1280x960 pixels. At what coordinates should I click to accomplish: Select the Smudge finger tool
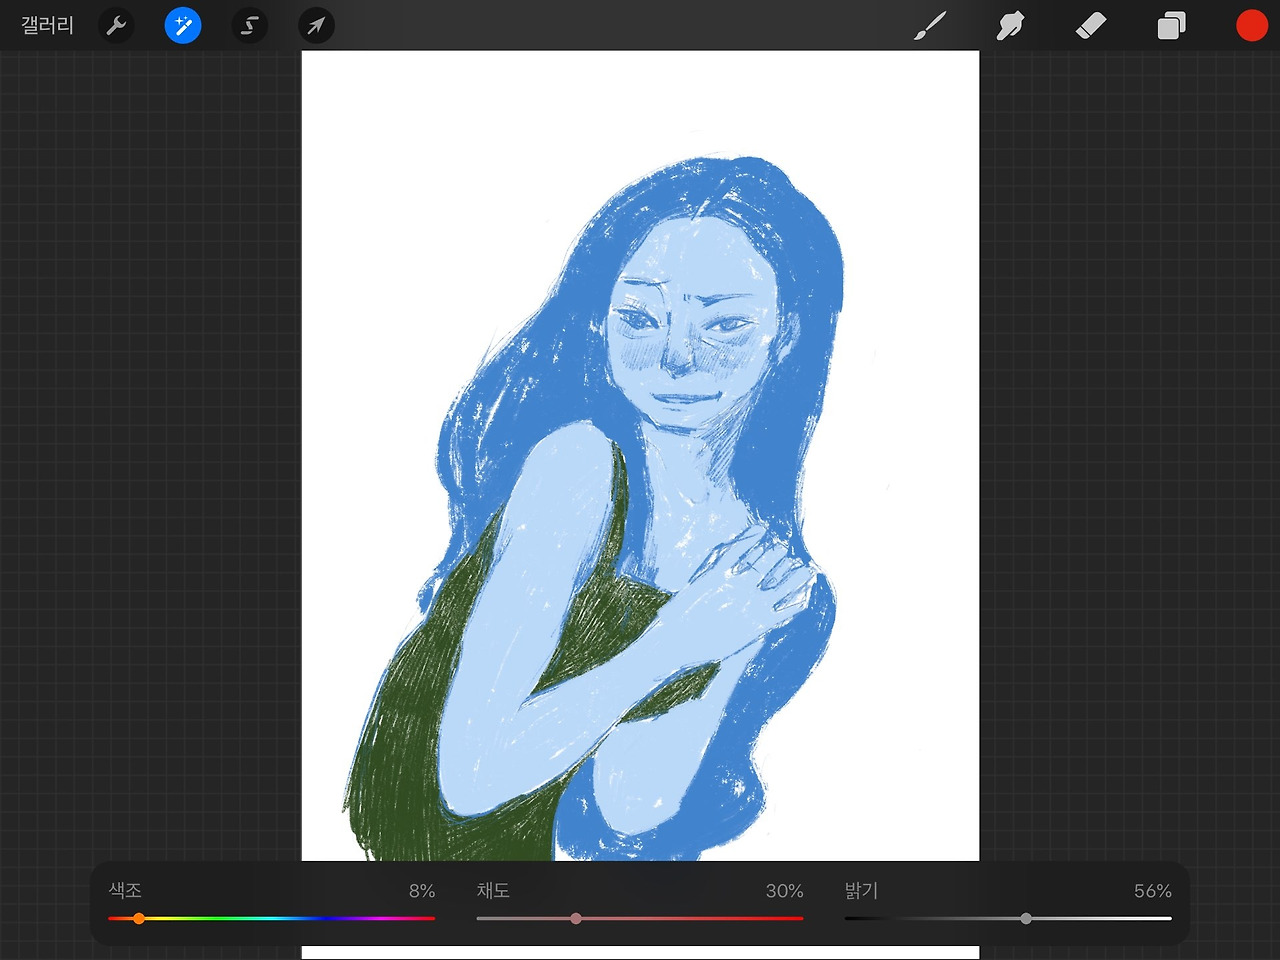point(1011,26)
